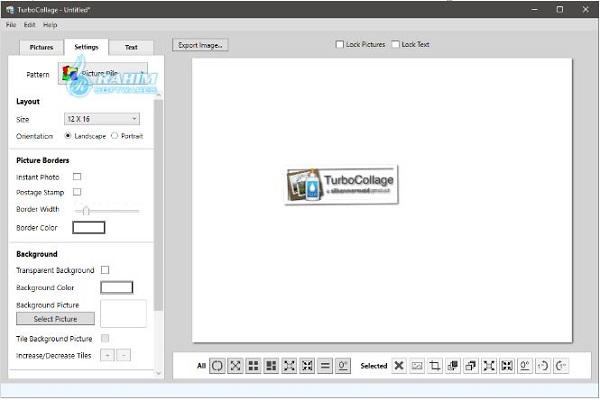
Task: Open the Help menu
Action: tap(50, 25)
